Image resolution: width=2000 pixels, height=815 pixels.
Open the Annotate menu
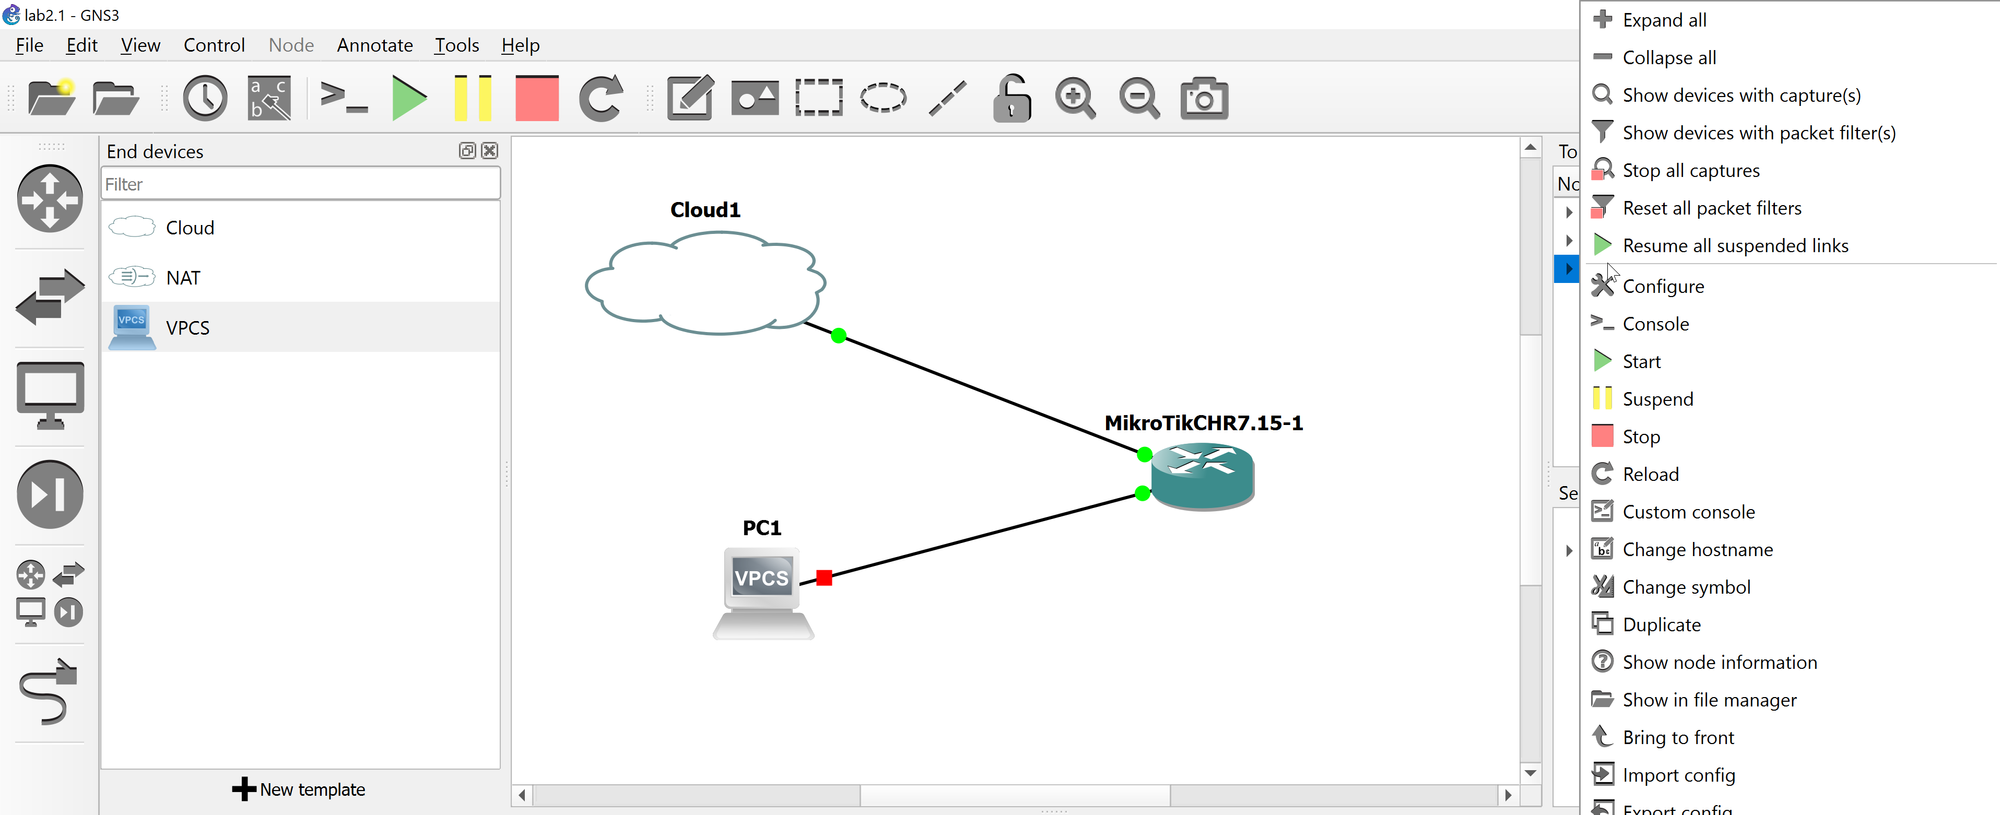pos(375,45)
